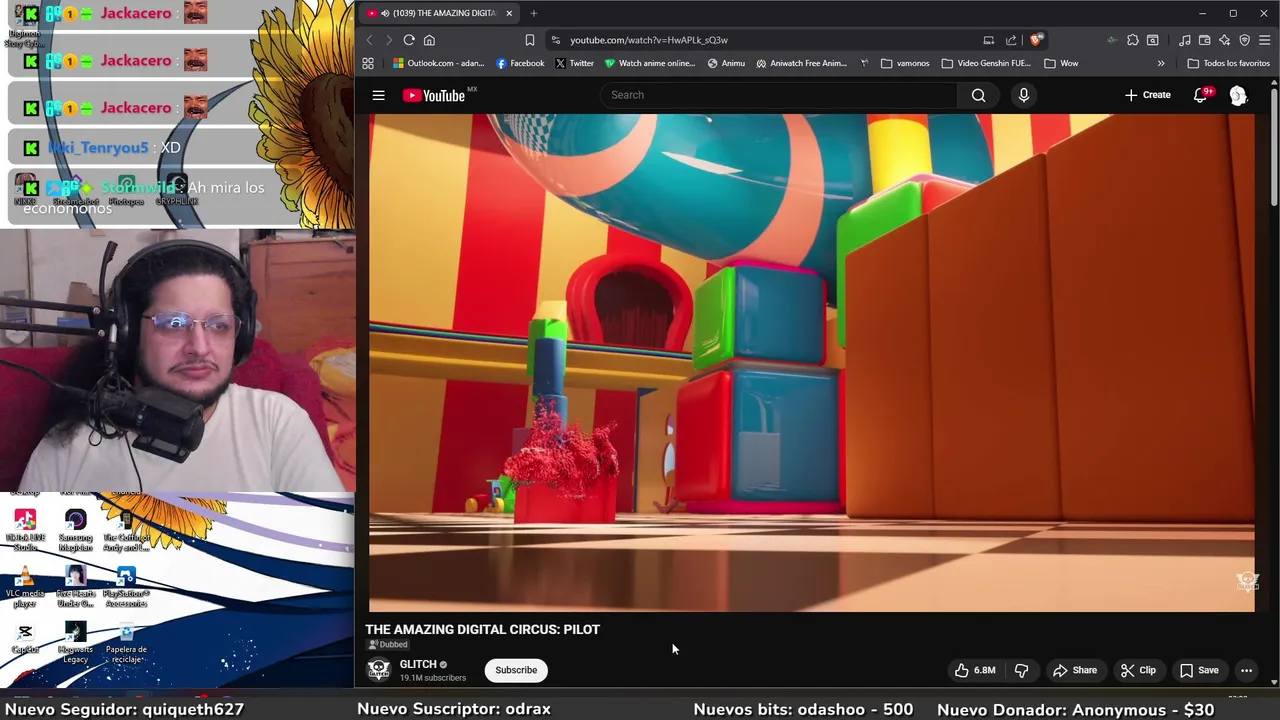Open Five Hearts Under One desktop shortcut
Viewport: 1280px width, 720px height.
coord(75,588)
